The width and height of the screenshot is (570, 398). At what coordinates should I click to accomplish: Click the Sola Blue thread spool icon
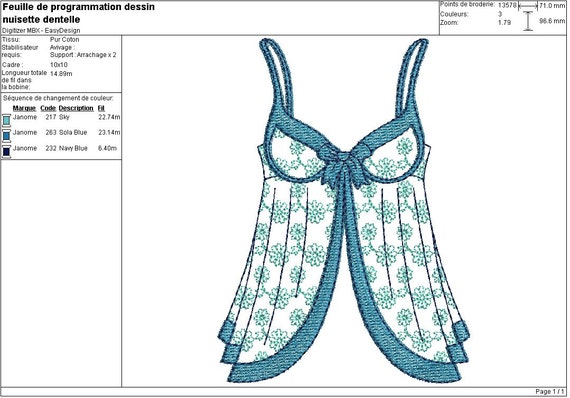tap(6, 135)
